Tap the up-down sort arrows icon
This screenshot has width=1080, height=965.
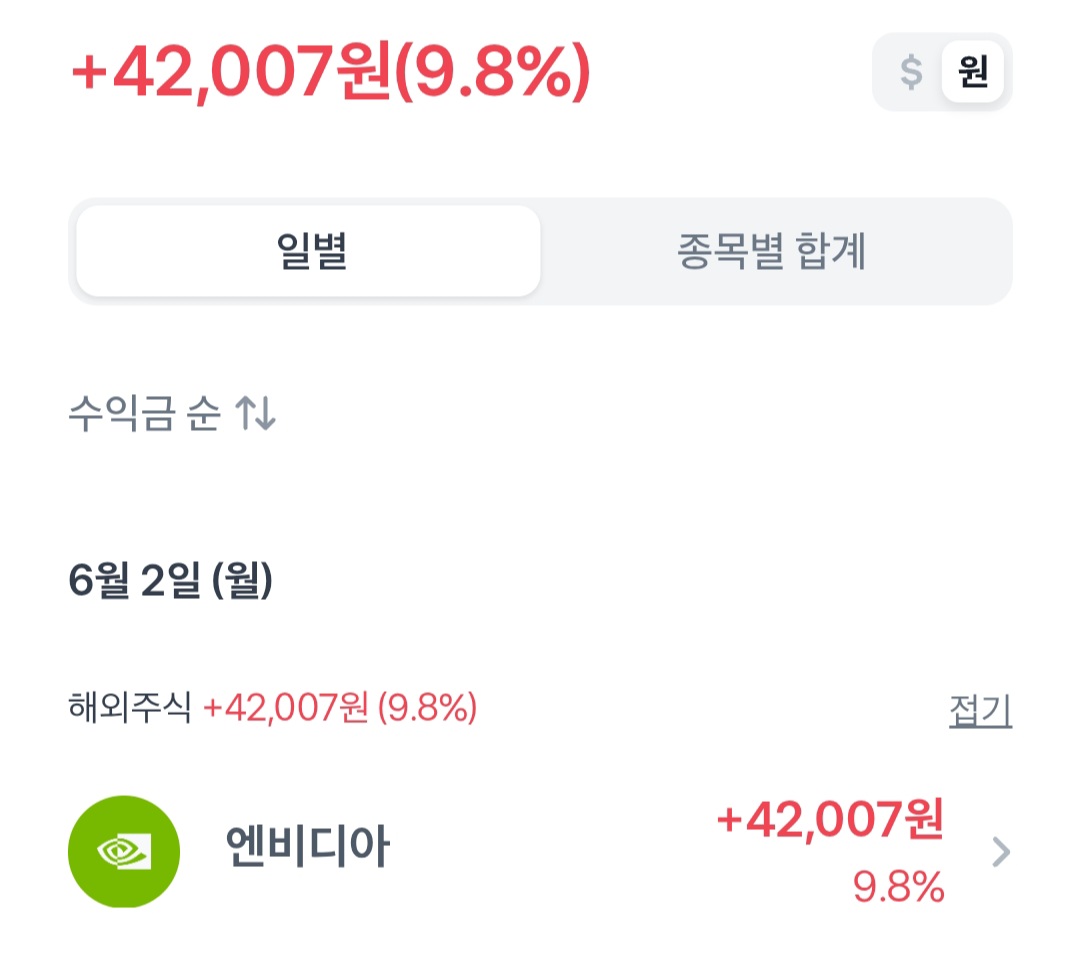click(256, 413)
